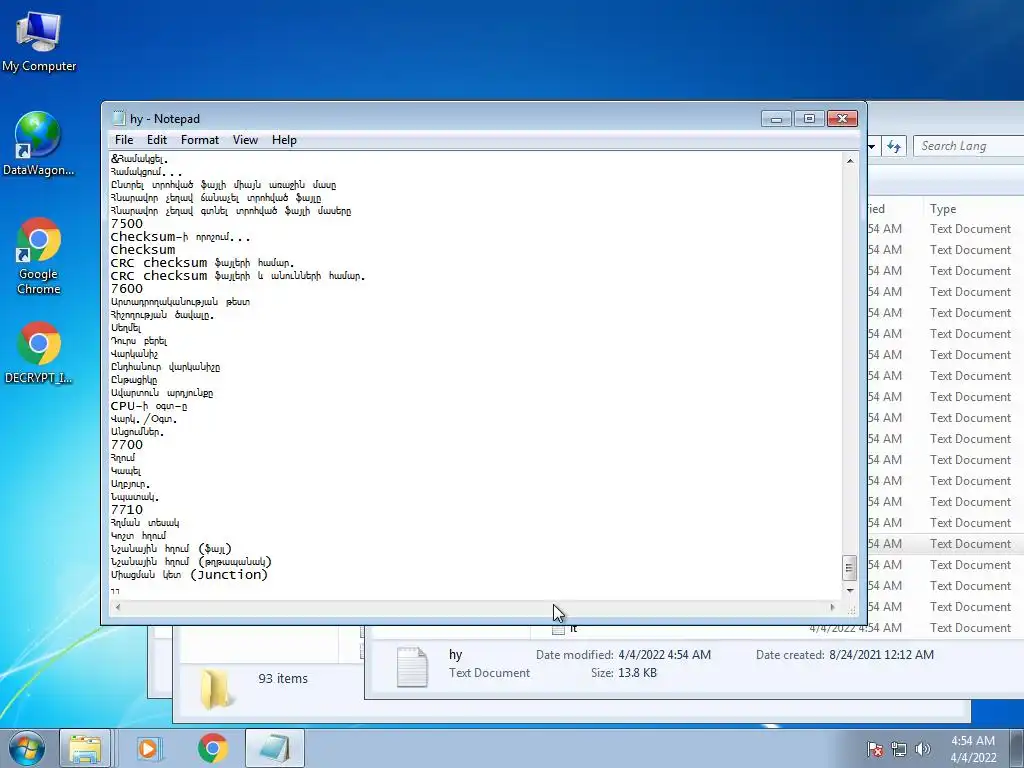Open the Notepad Format menu

click(x=200, y=140)
